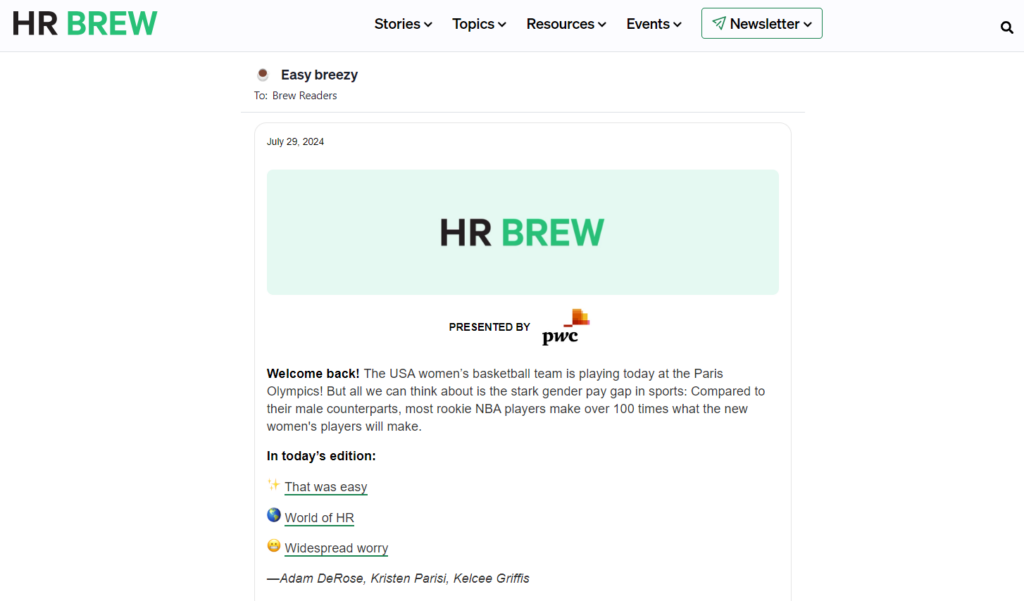This screenshot has height=601, width=1024.
Task: Click the In today's edition heading
Action: coord(321,456)
